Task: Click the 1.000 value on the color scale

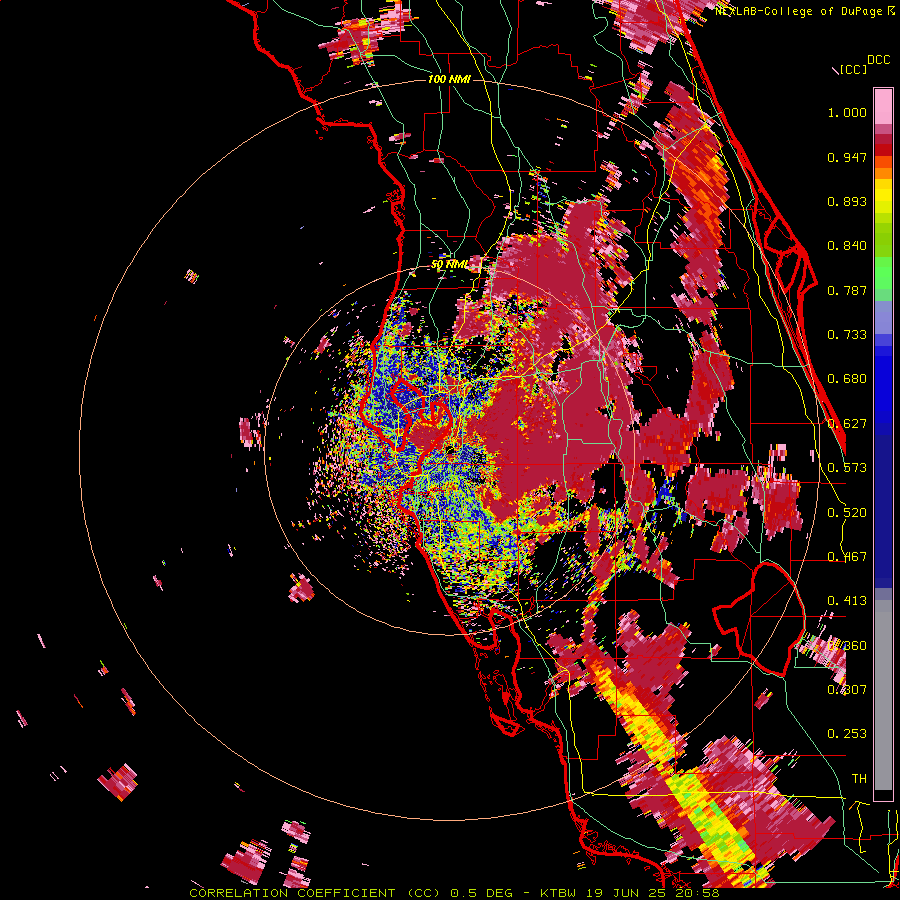Action: (x=847, y=112)
